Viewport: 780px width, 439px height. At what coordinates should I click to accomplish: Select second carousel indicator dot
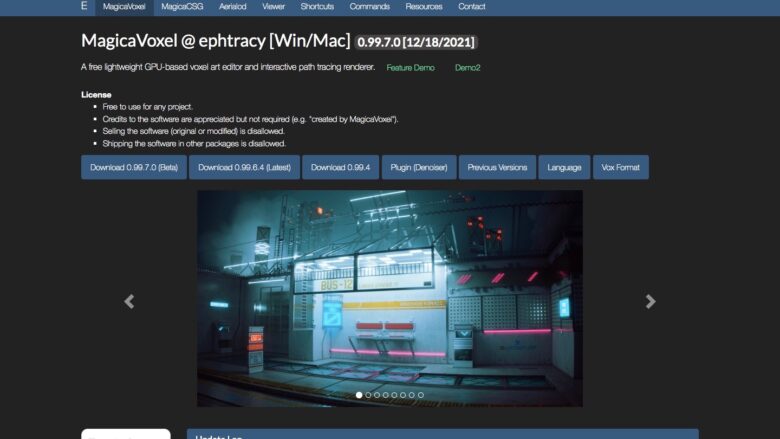(x=368, y=395)
